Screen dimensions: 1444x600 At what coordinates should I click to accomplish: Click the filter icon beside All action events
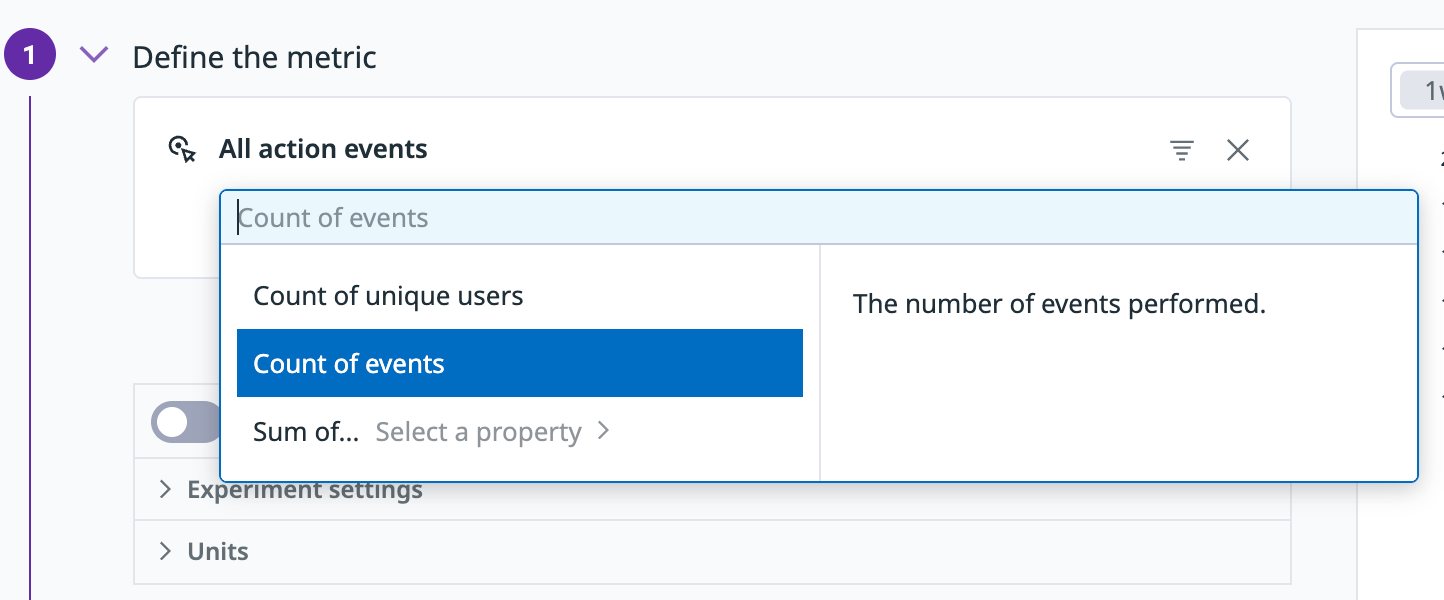(1182, 151)
